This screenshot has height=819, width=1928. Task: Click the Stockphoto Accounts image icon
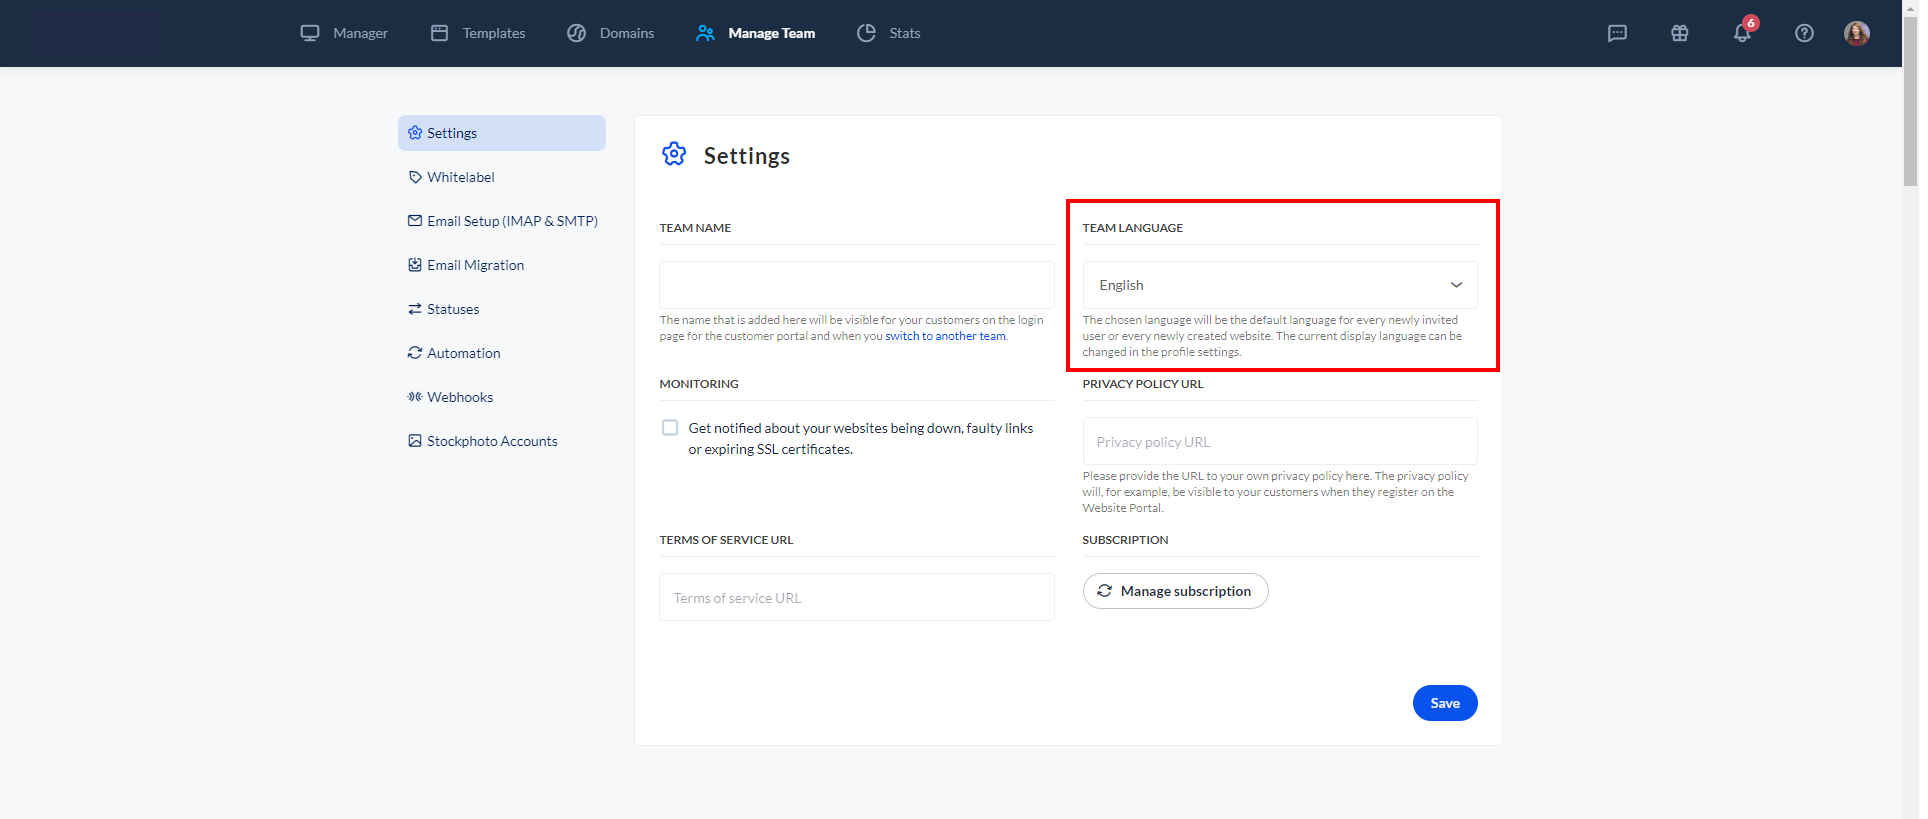415,441
